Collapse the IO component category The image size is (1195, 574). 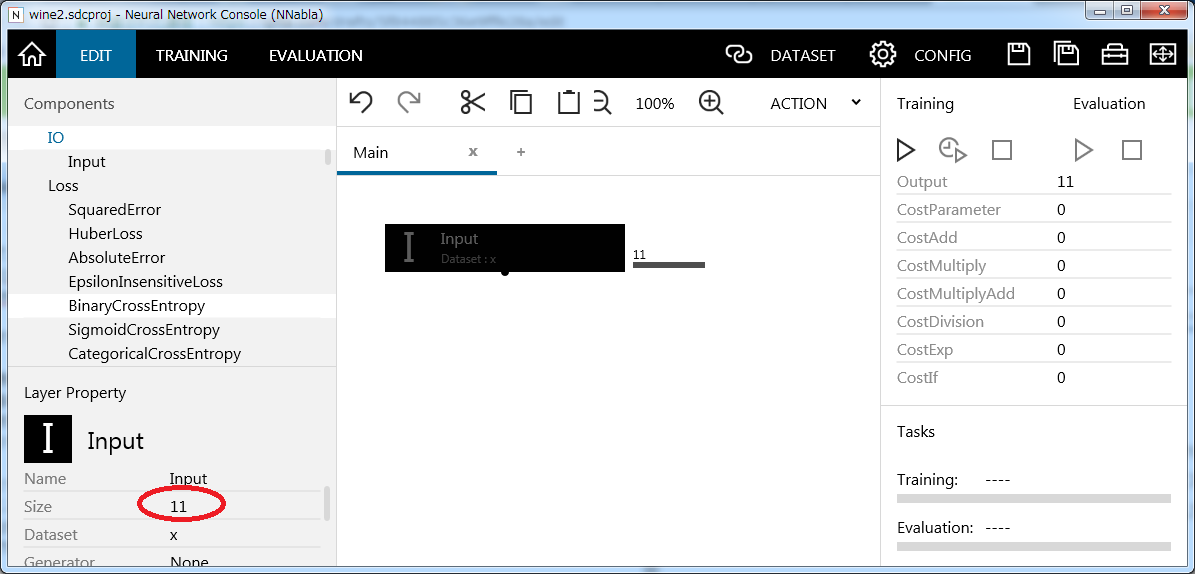pos(56,138)
